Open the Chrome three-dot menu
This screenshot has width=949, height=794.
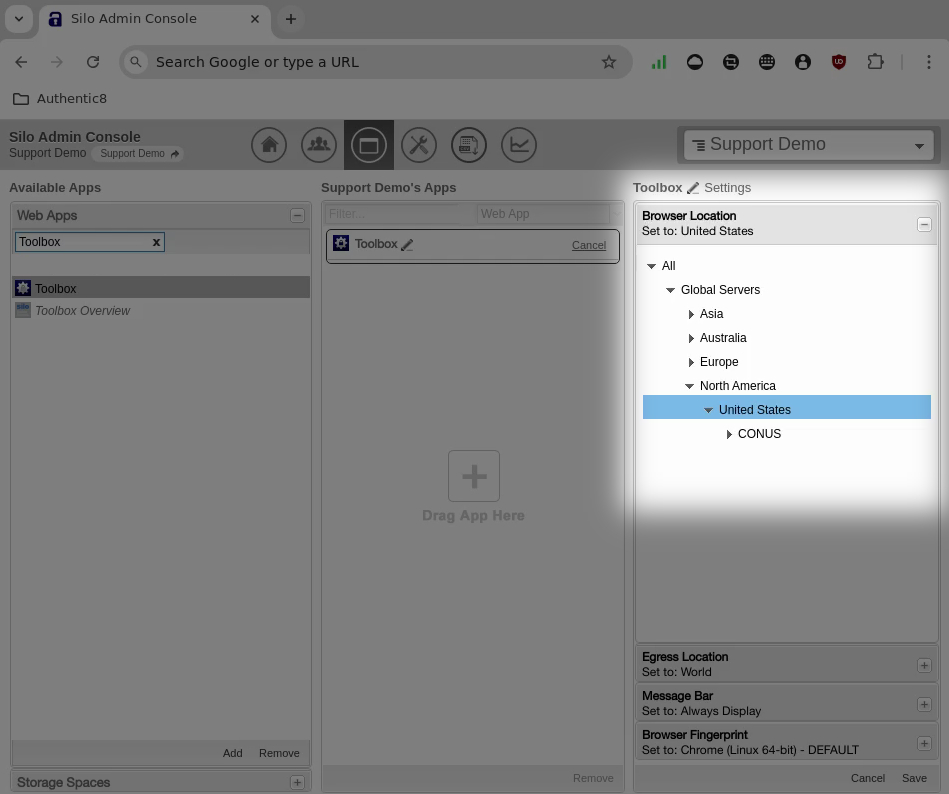[x=928, y=62]
